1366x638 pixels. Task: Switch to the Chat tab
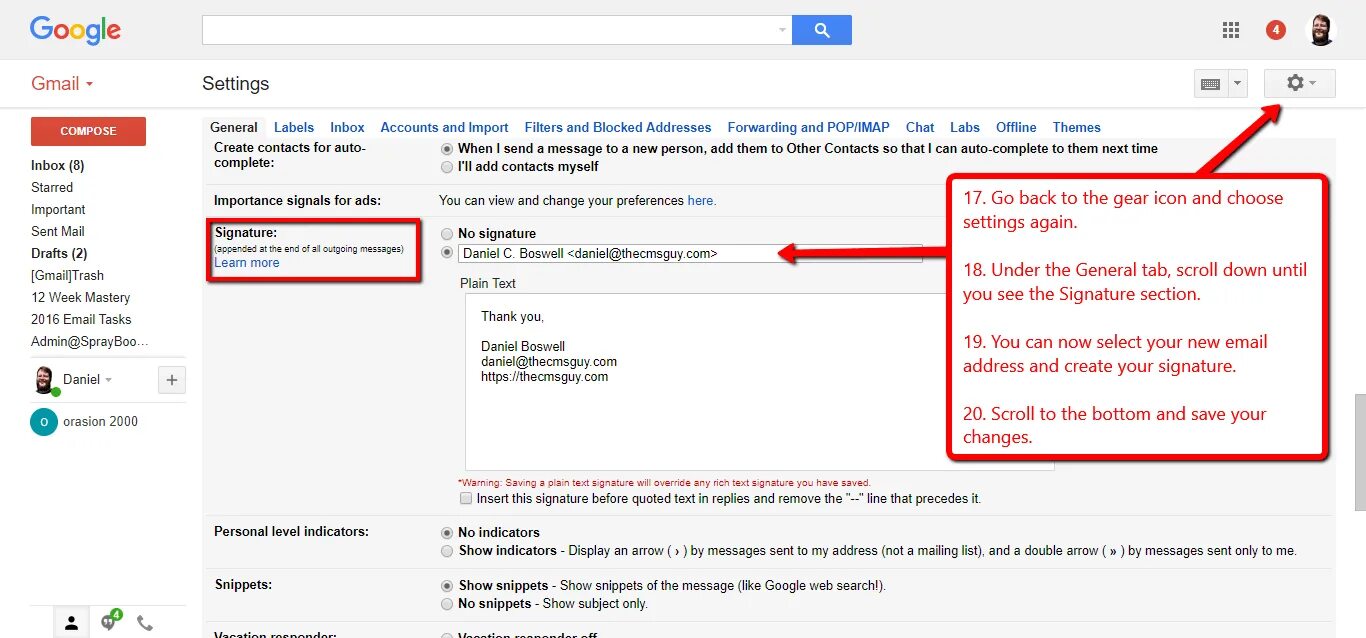tap(920, 127)
